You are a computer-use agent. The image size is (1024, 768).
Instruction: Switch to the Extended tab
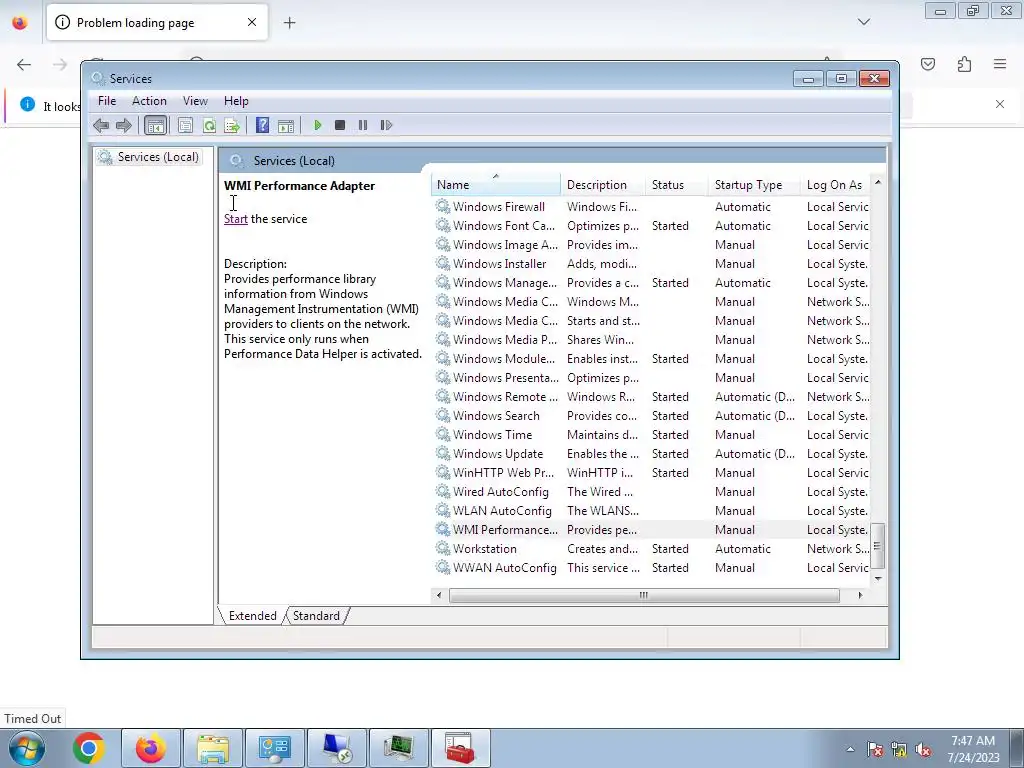tap(252, 616)
